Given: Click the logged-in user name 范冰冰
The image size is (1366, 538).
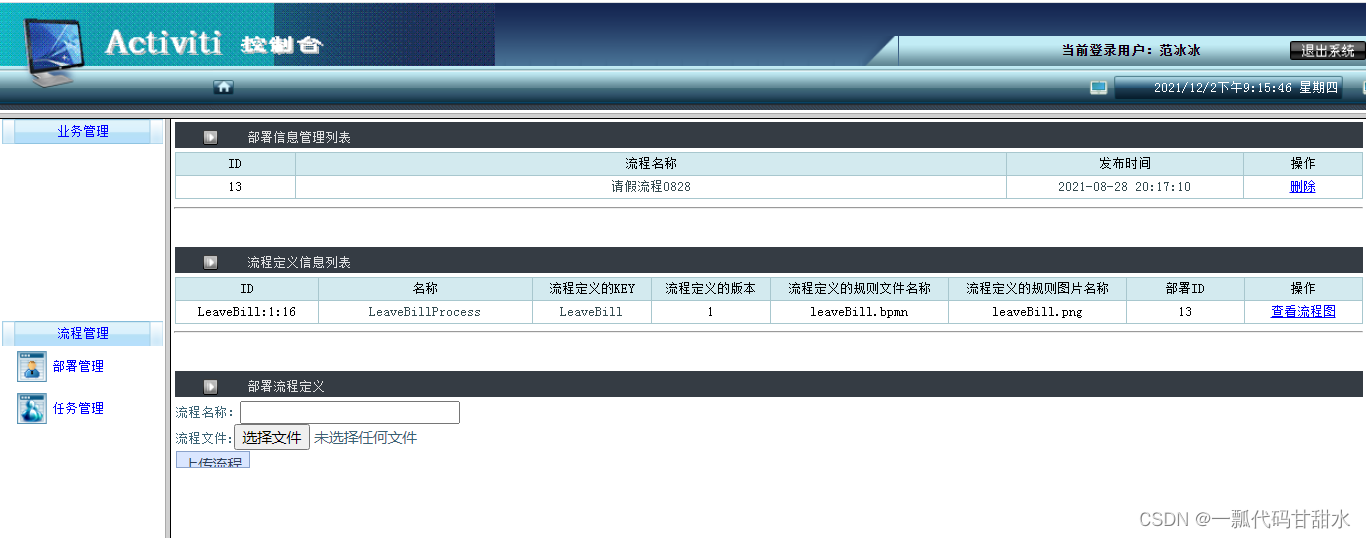Looking at the screenshot, I should (x=1180, y=50).
